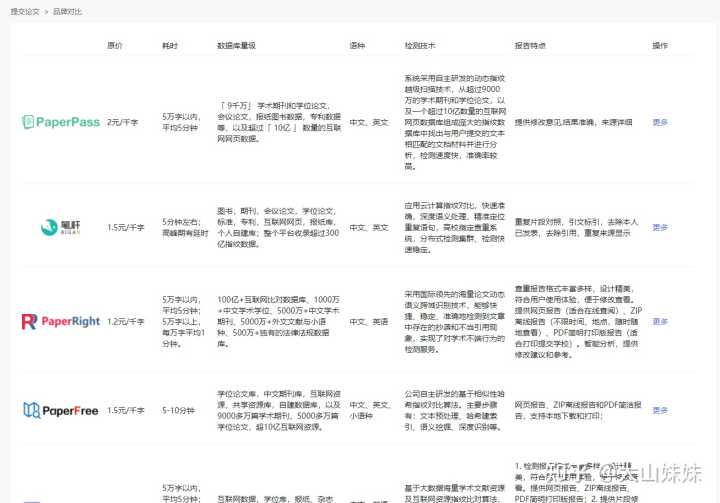The height and width of the screenshot is (503, 720).
Task: Click PaperRight duration cell 每万字平均1分钟
Action: pos(184,322)
